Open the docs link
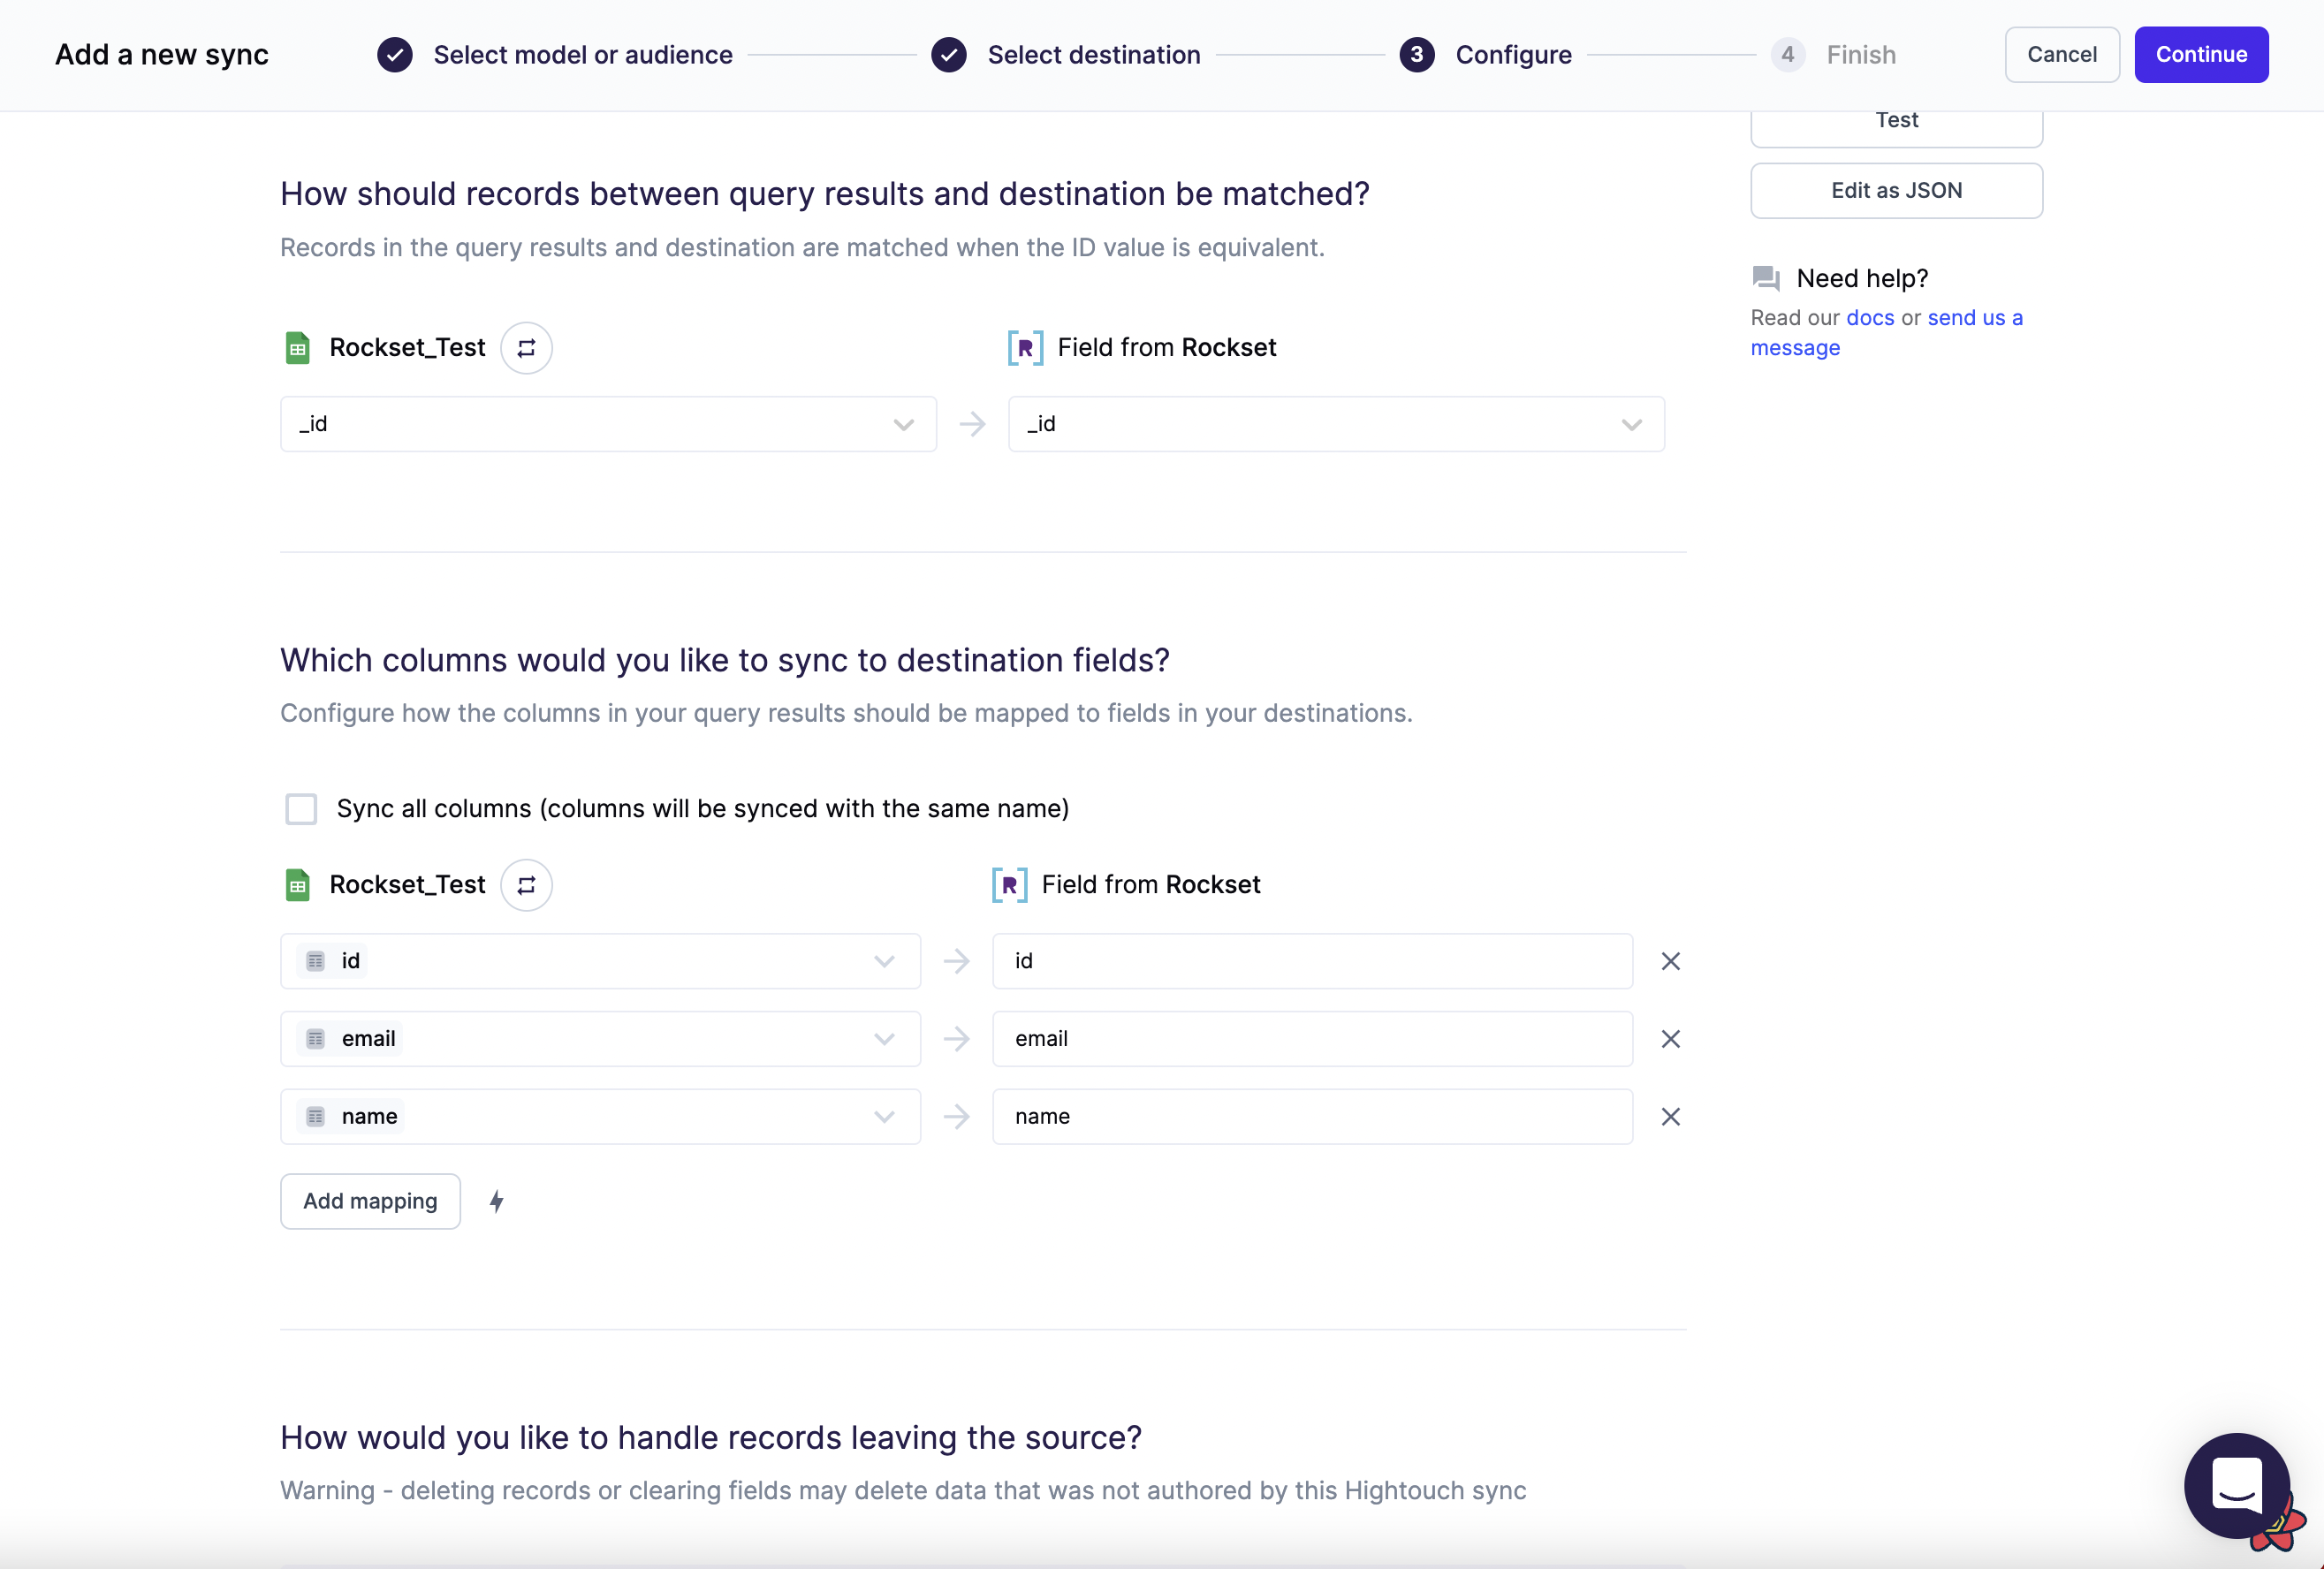 click(x=1870, y=318)
